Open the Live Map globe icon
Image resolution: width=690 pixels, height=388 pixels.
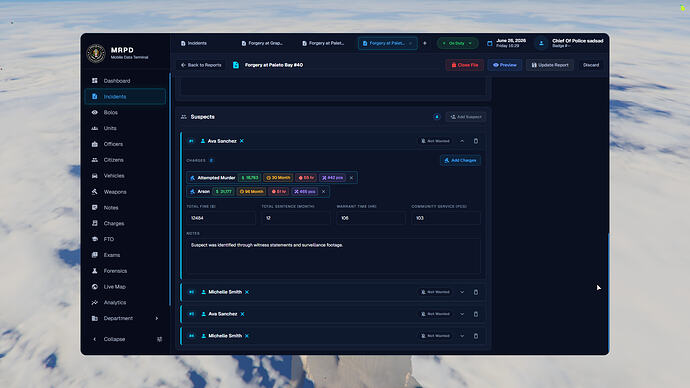tap(95, 287)
